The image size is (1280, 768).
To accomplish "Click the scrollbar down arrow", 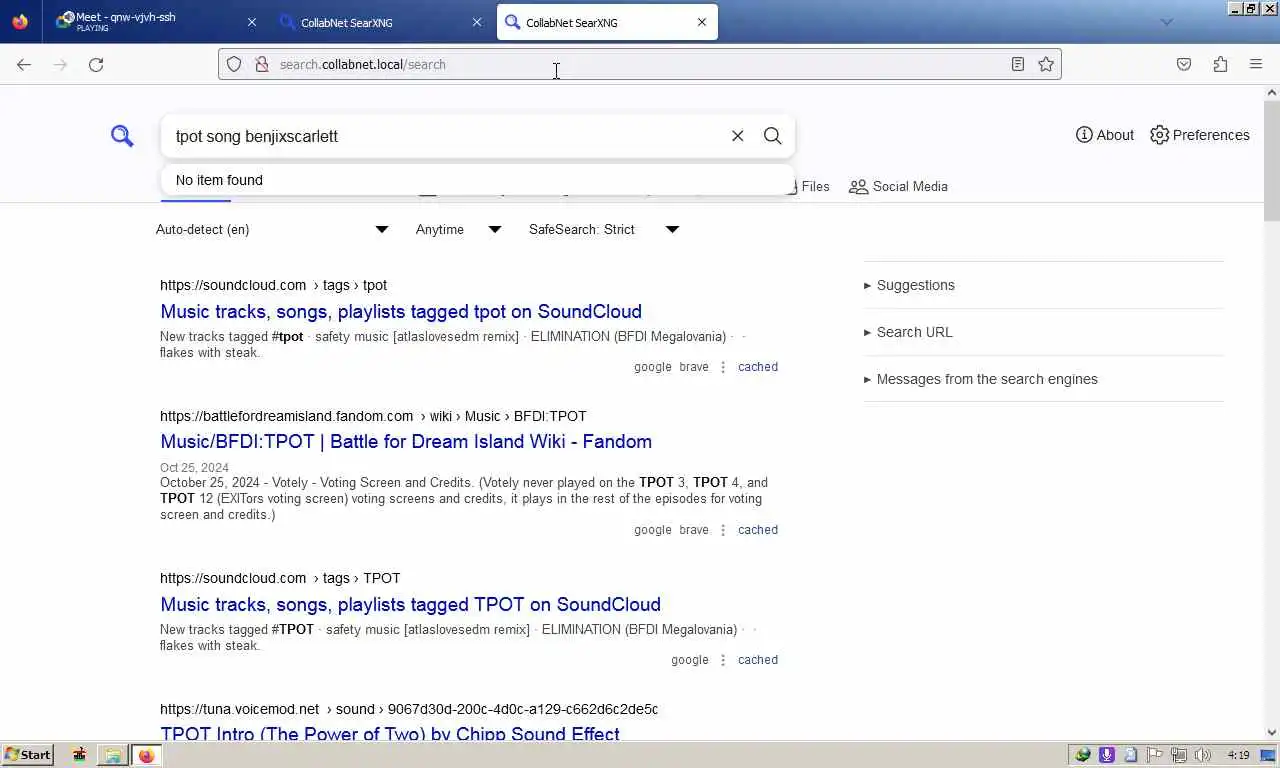I will tap(1272, 732).
